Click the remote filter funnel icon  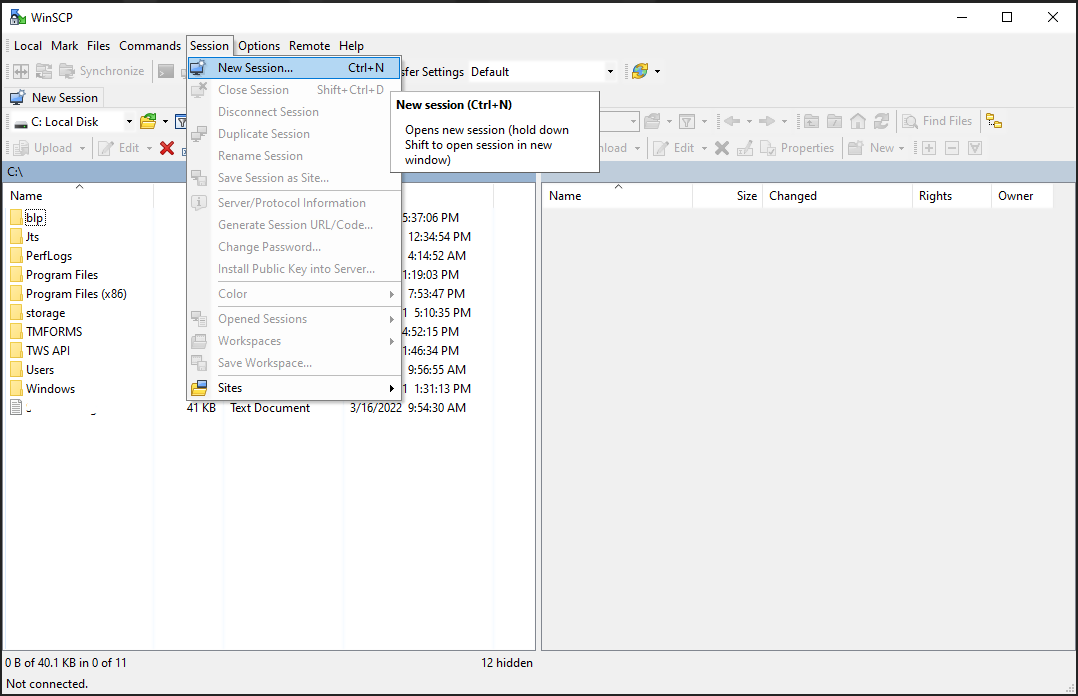click(x=687, y=122)
